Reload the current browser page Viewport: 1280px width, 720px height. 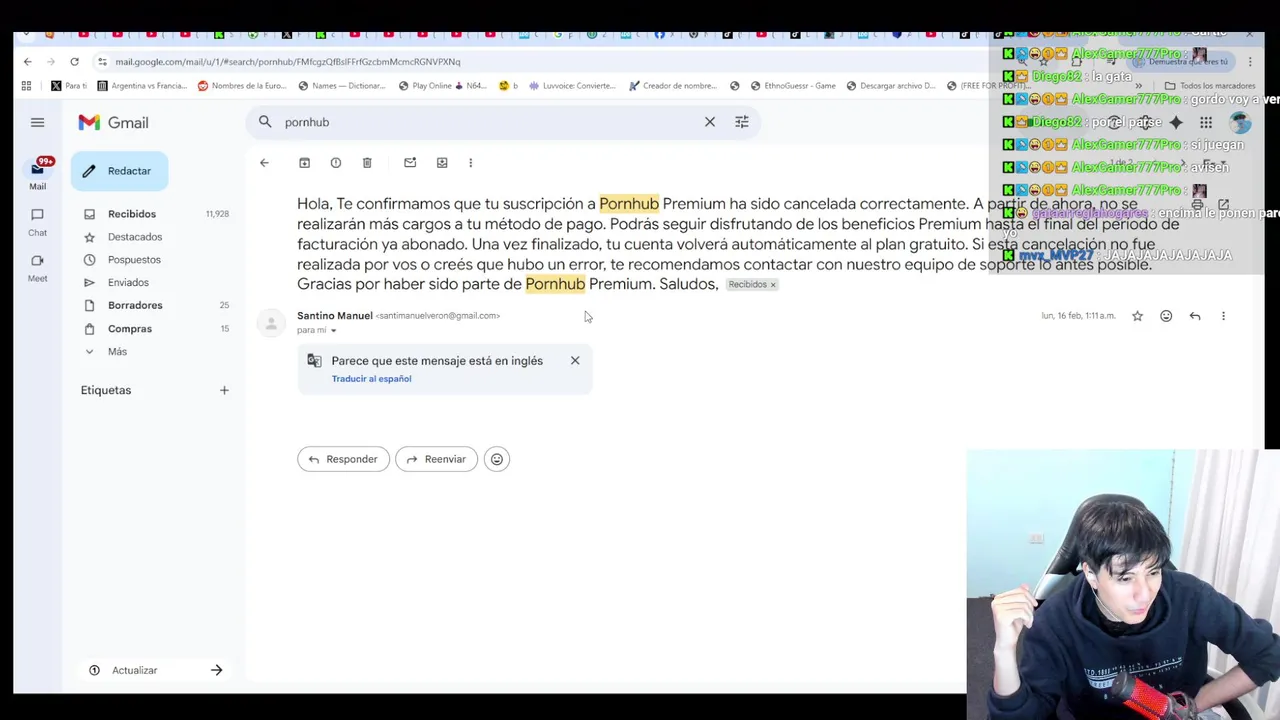pyautogui.click(x=74, y=62)
